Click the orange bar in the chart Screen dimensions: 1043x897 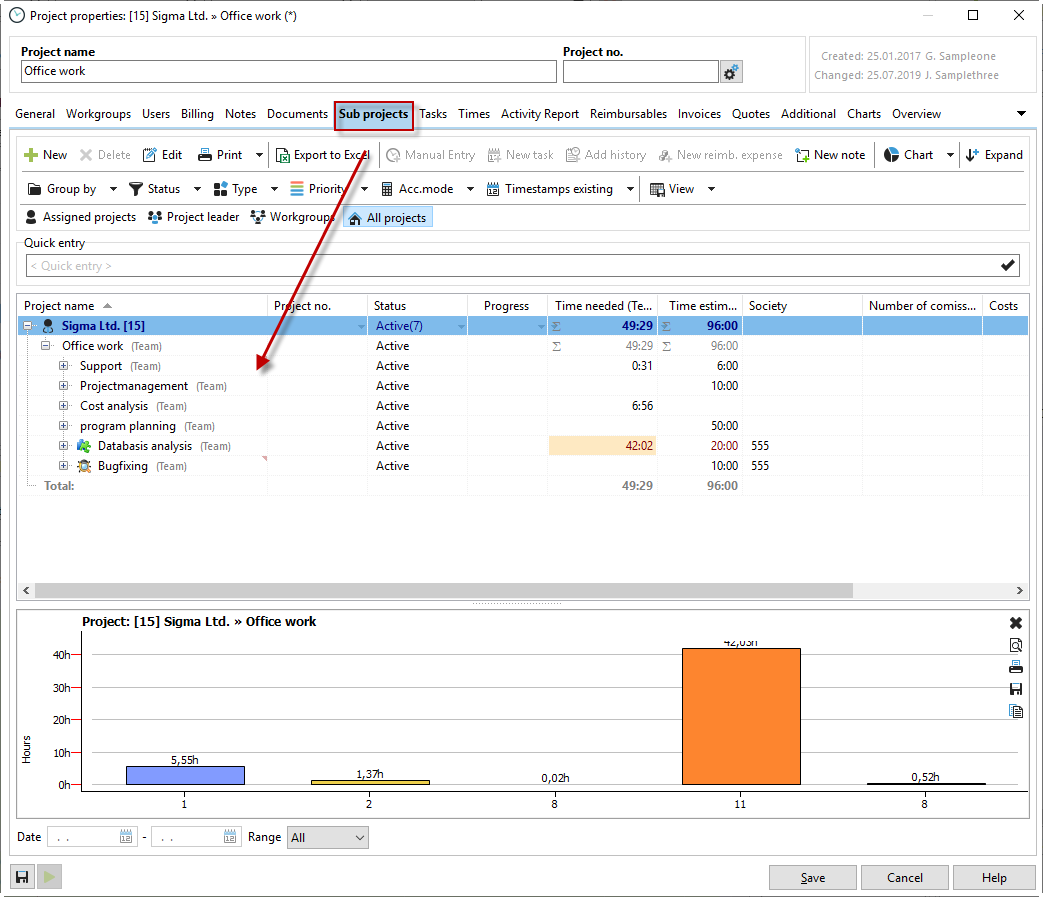coord(741,716)
